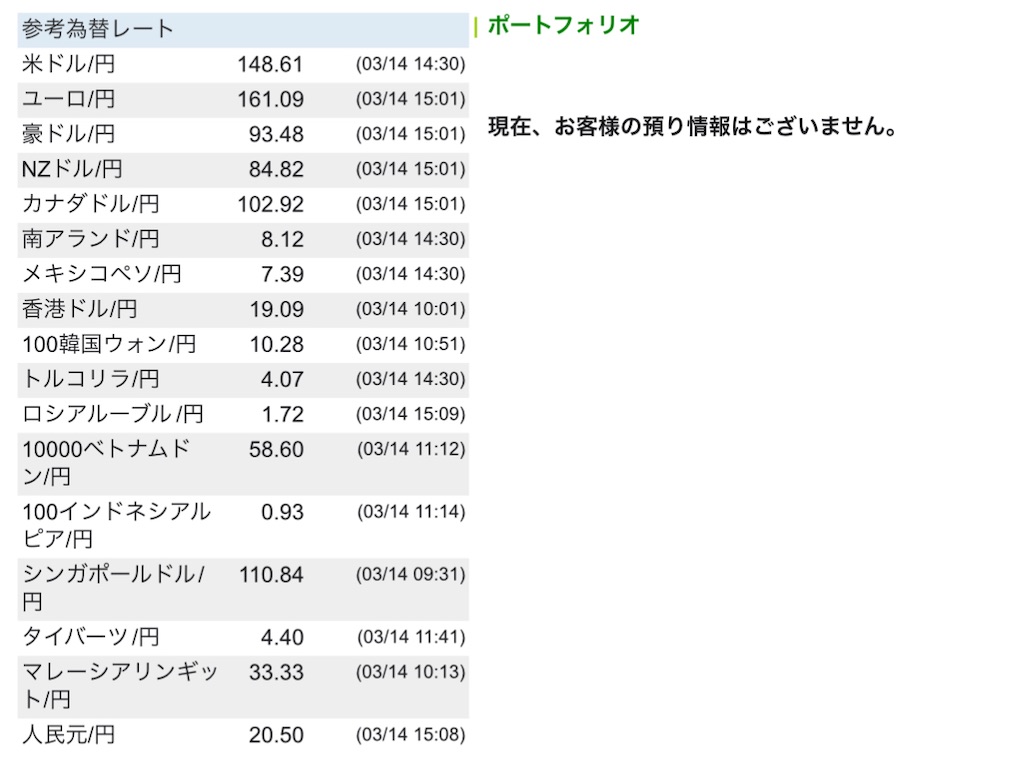Click the 7.39 peso rate
The width and height of the screenshot is (1024, 763).
[282, 274]
